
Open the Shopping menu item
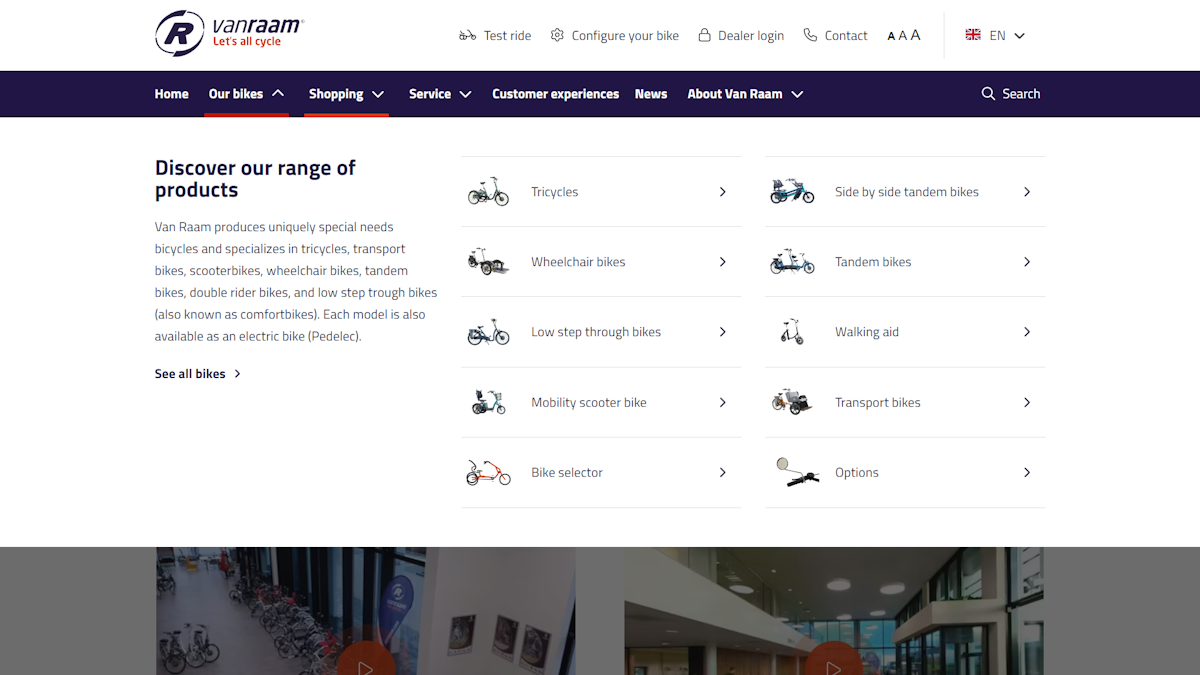[x=336, y=94]
